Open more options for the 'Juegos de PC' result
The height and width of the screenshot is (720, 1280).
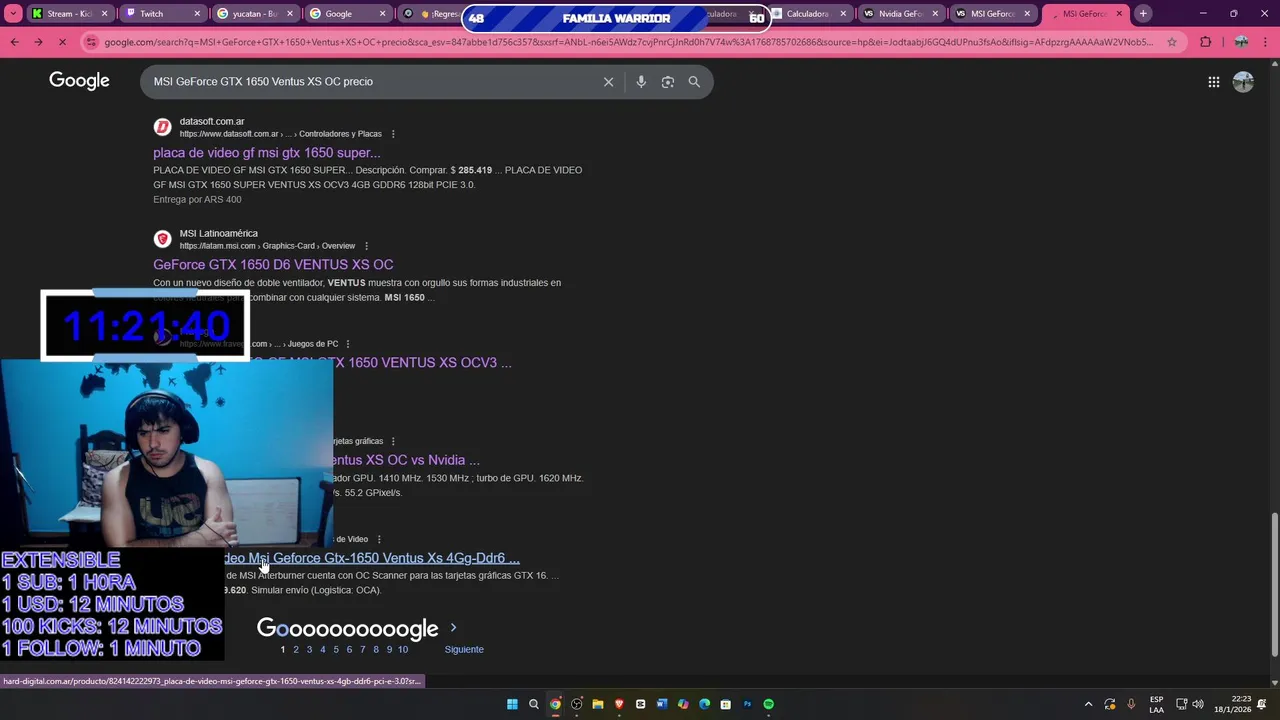tap(348, 344)
